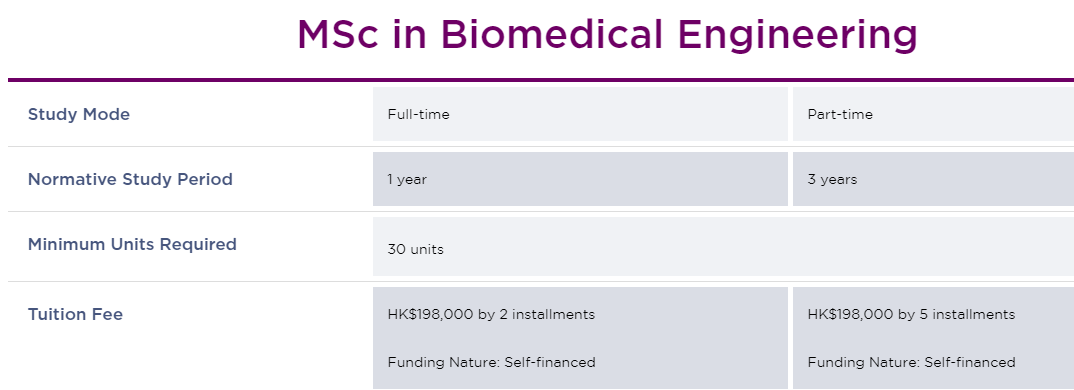The width and height of the screenshot is (1074, 390).
Task: Click part-time Funding Nature: Self-financed text
Action: point(911,362)
